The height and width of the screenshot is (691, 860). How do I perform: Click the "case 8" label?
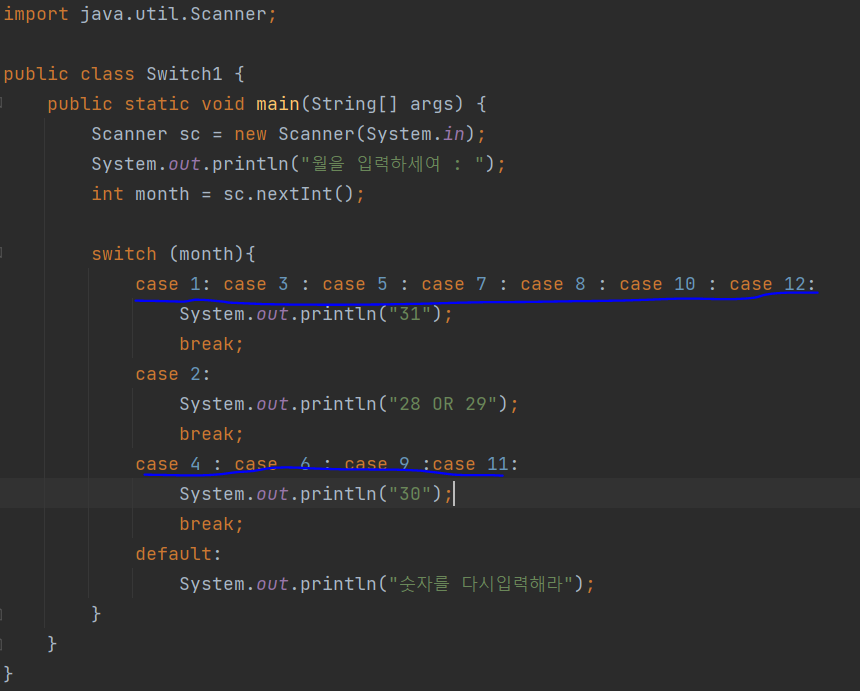pos(553,284)
